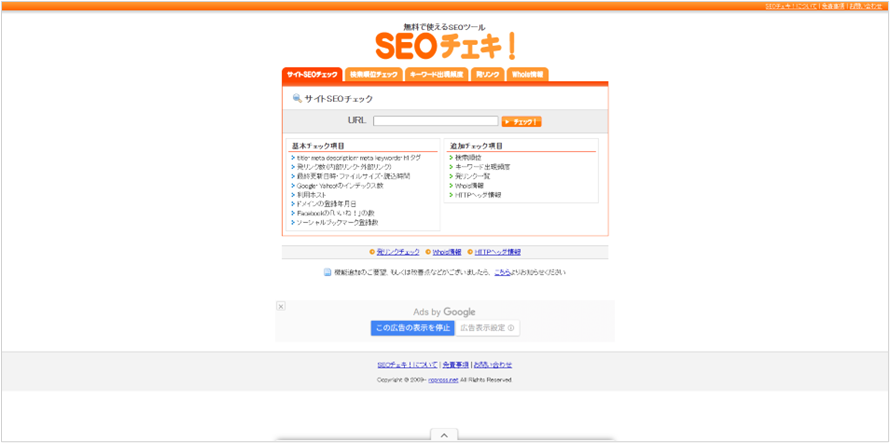This screenshot has height=443, width=890.
Task: Click the 'ドメインの登録年月日' list item
Action: coord(326,204)
